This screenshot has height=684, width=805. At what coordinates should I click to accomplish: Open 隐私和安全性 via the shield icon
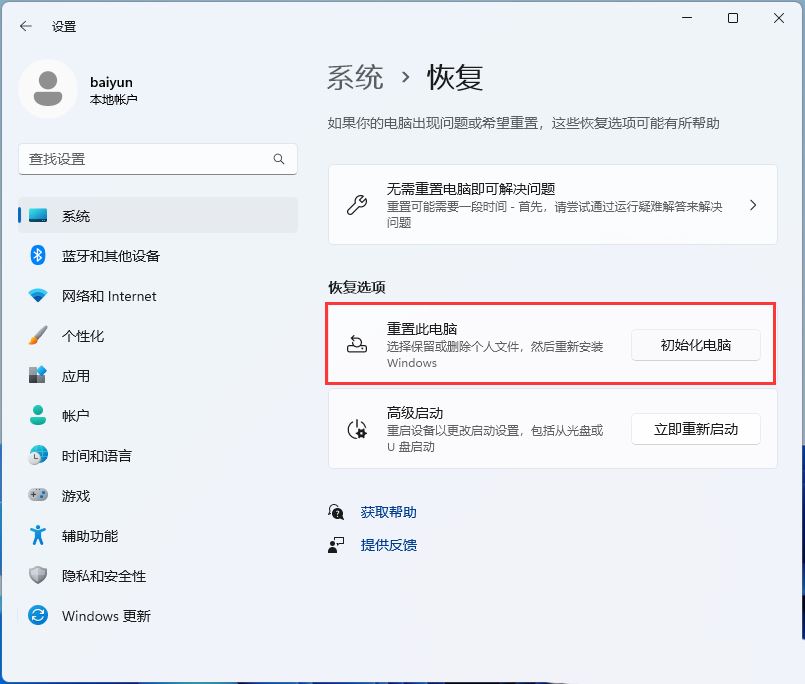click(38, 575)
